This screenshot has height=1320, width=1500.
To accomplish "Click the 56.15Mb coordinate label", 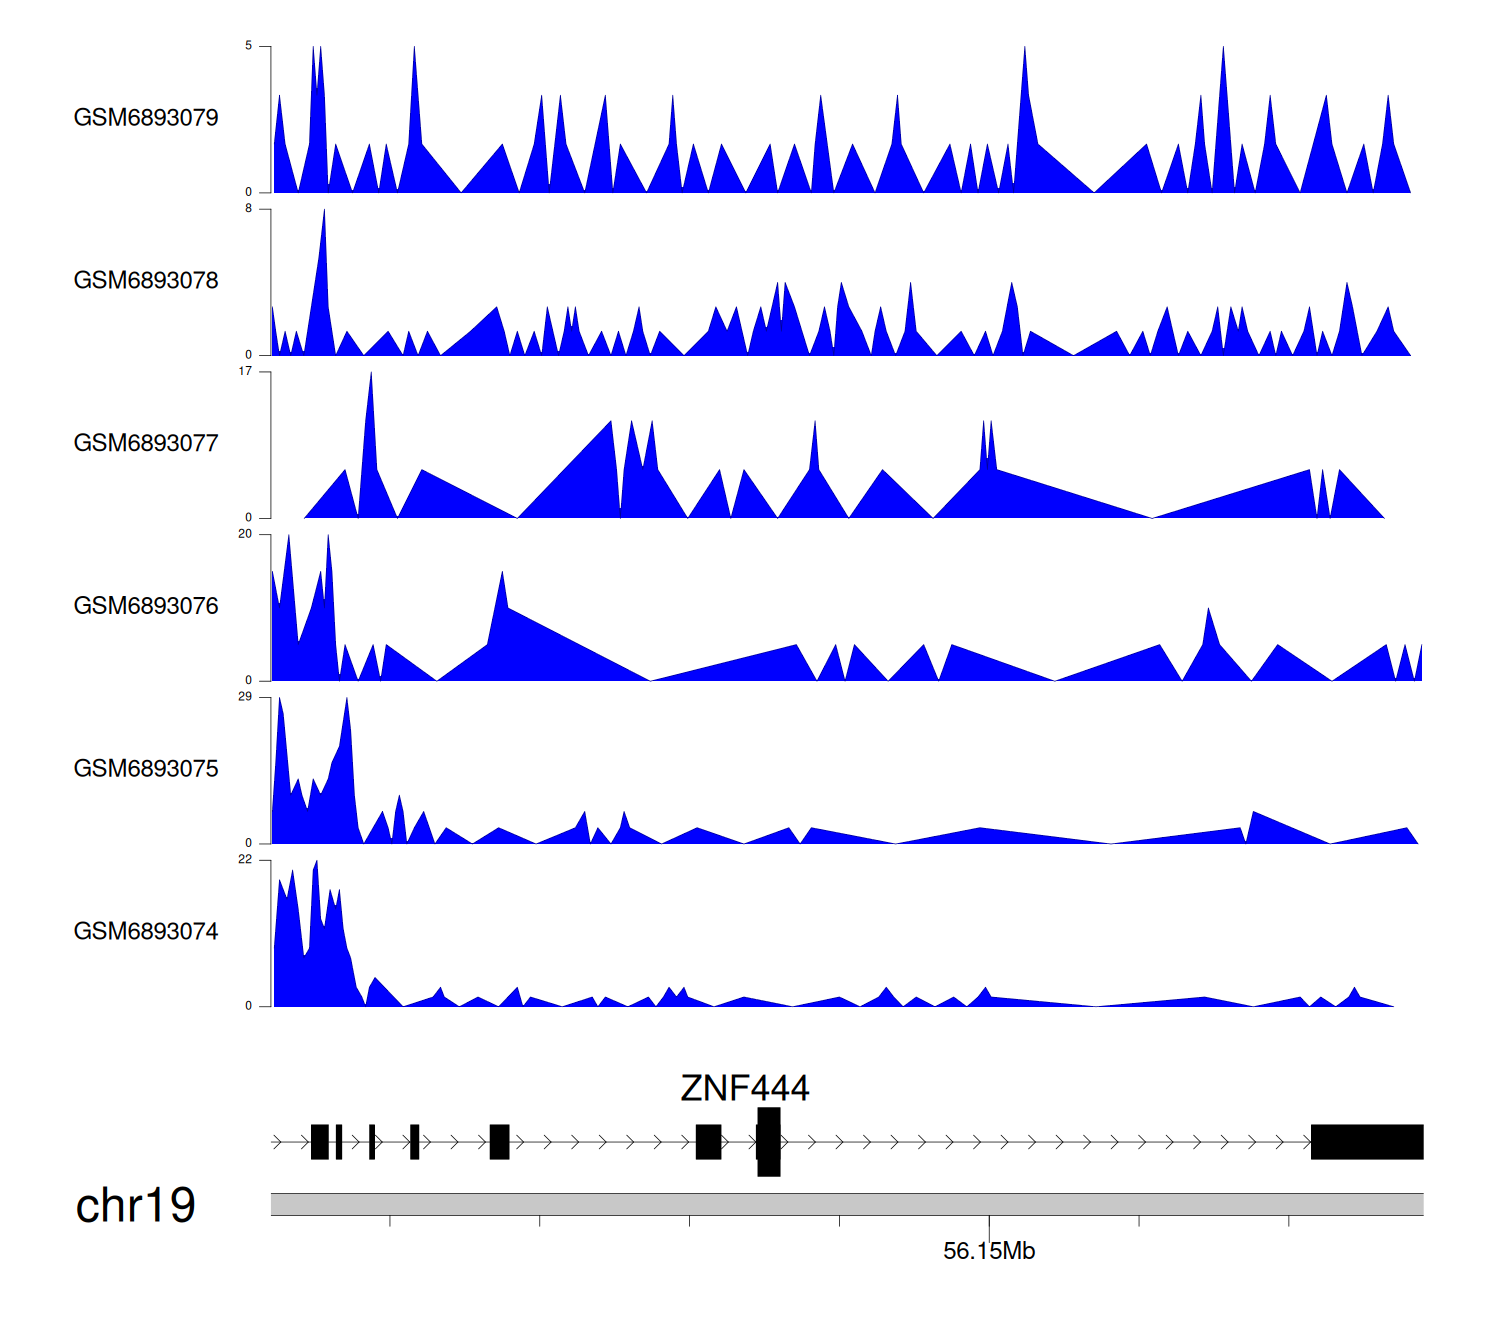I will click(988, 1252).
